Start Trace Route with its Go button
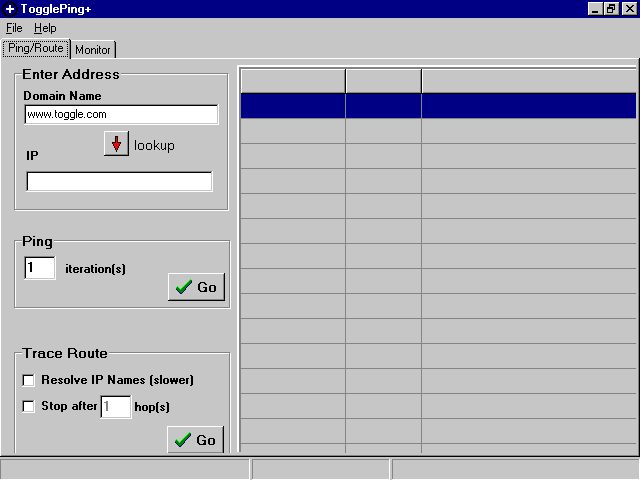This screenshot has height=480, width=640. coord(195,440)
